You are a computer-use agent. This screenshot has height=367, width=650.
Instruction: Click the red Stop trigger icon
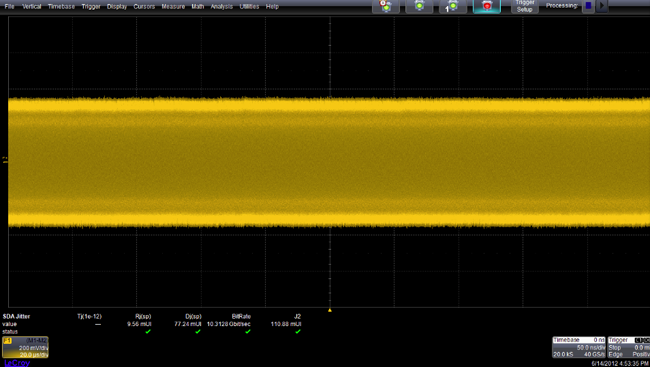coord(487,6)
